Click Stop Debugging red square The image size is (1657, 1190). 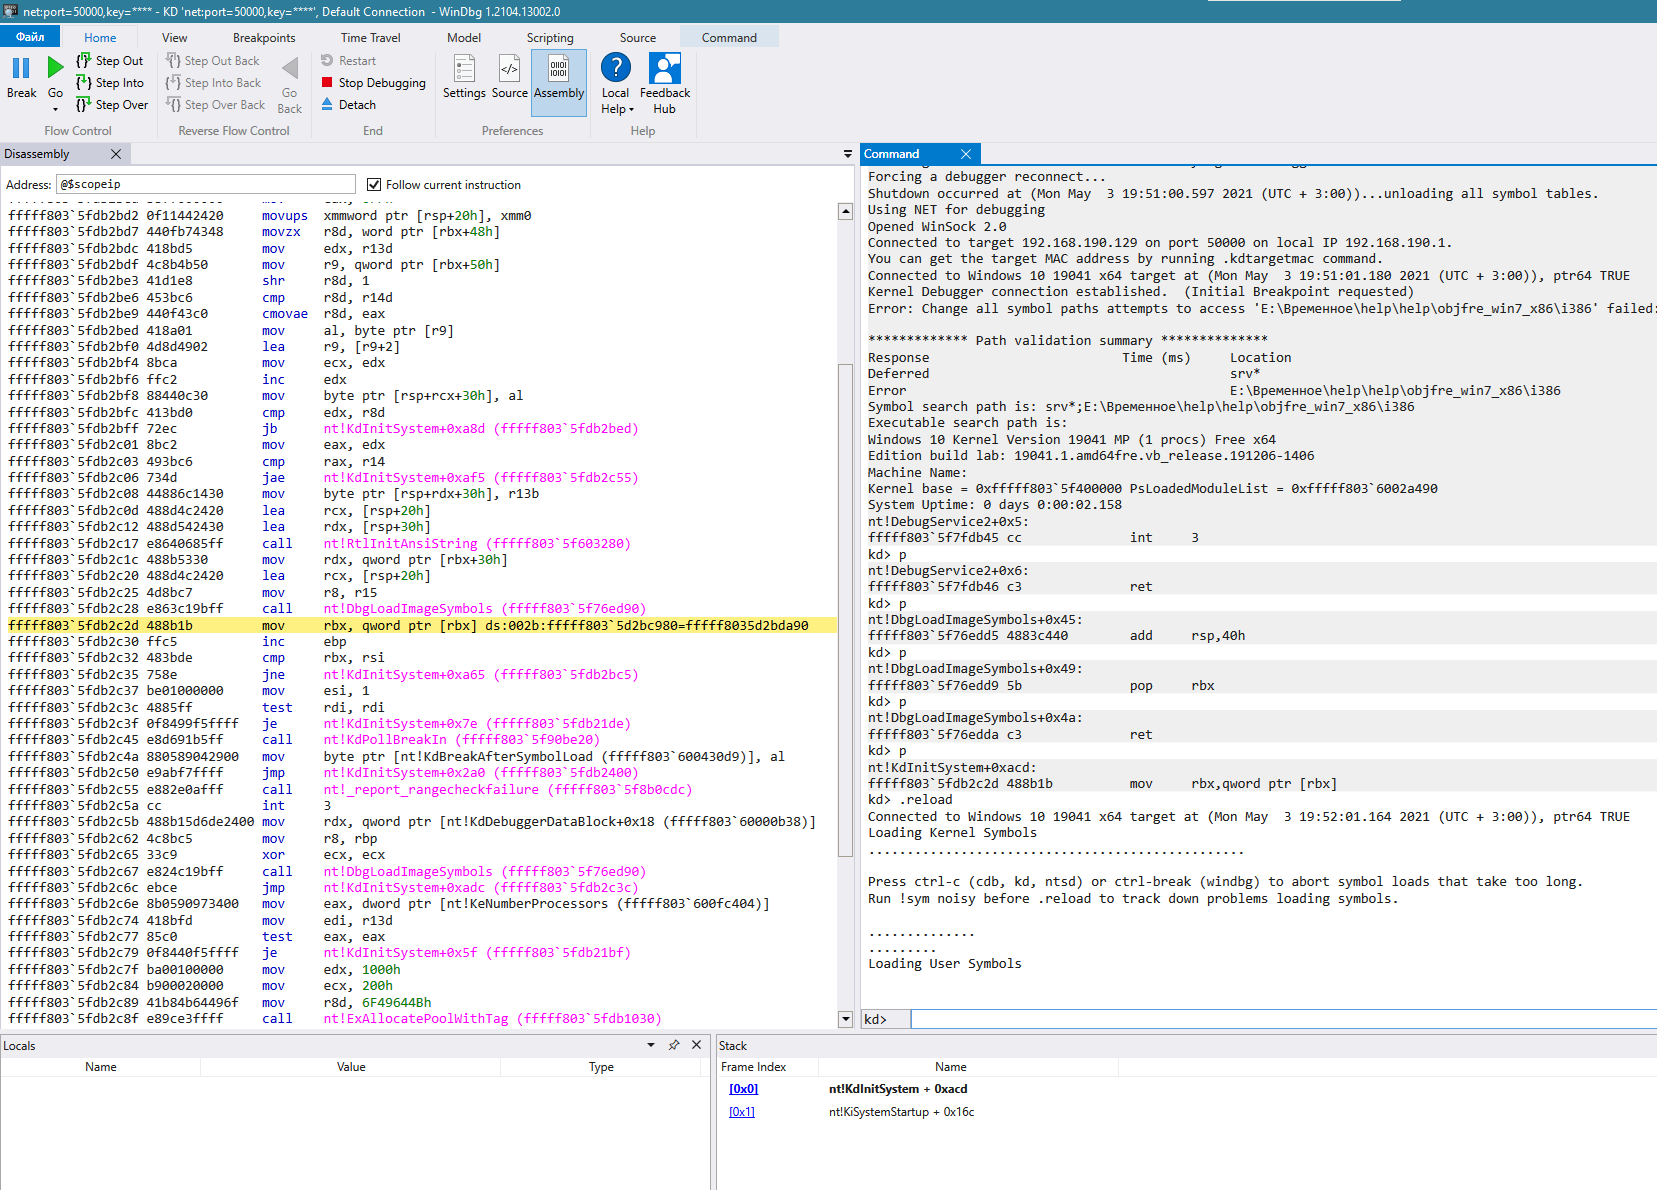[327, 83]
